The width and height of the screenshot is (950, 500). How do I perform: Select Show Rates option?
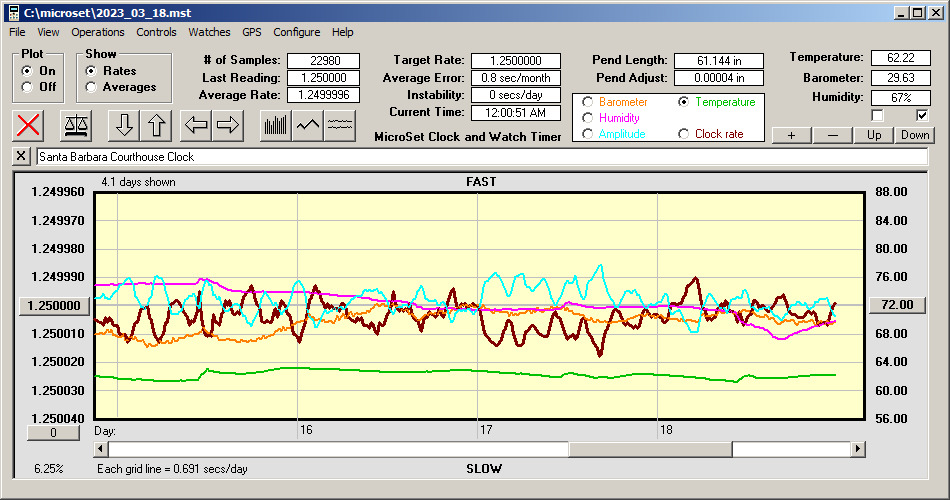[91, 71]
